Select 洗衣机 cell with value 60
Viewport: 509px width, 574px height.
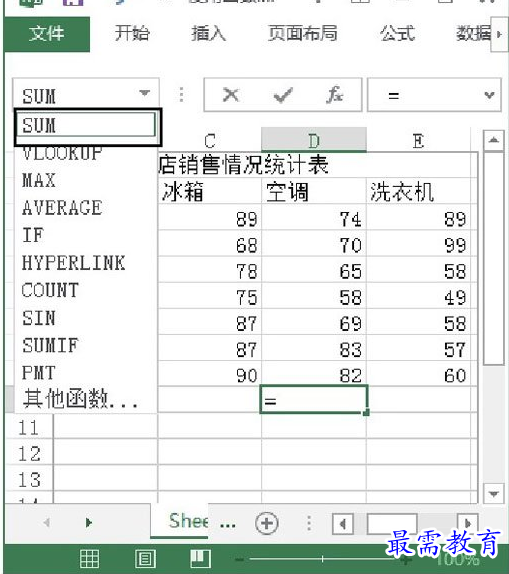click(419, 374)
